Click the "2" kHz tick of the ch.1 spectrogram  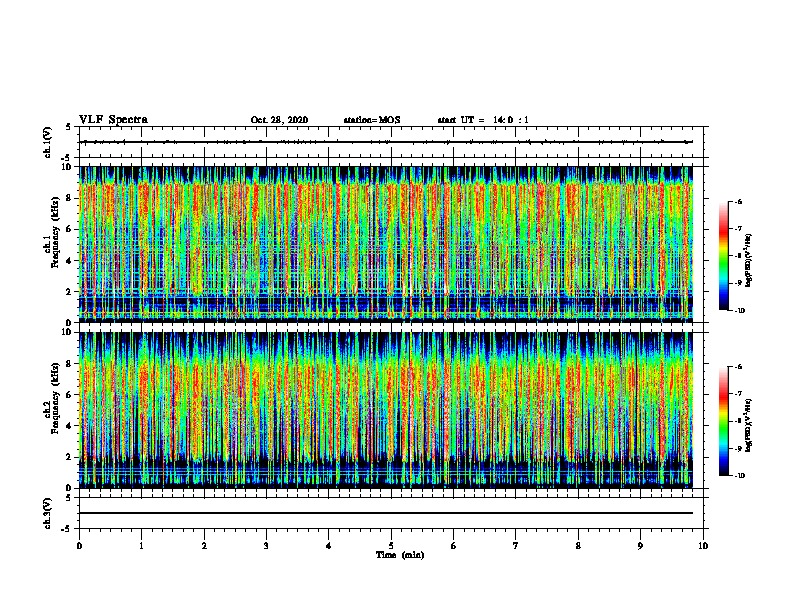point(69,292)
